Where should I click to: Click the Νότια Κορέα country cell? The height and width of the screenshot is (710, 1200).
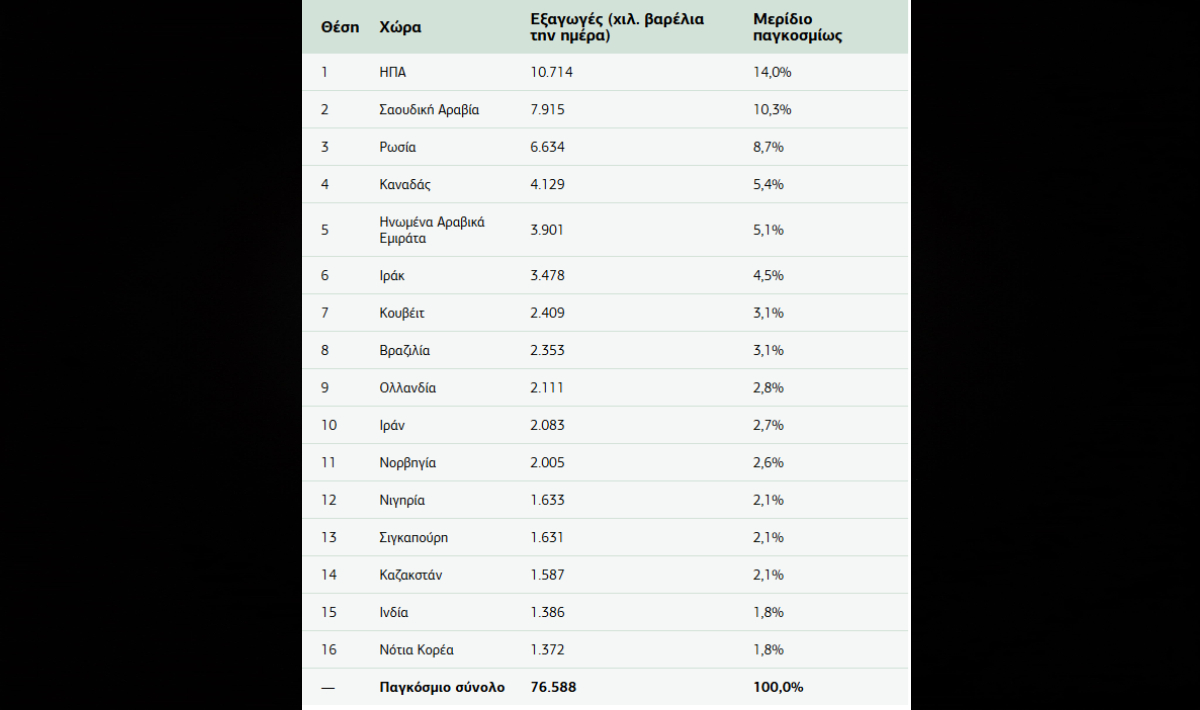click(417, 650)
